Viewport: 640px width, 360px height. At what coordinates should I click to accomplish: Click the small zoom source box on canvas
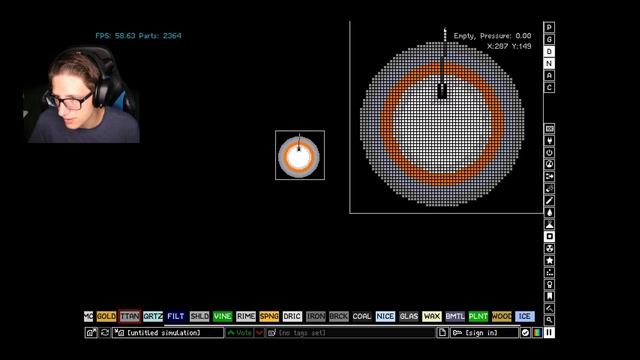coord(300,155)
